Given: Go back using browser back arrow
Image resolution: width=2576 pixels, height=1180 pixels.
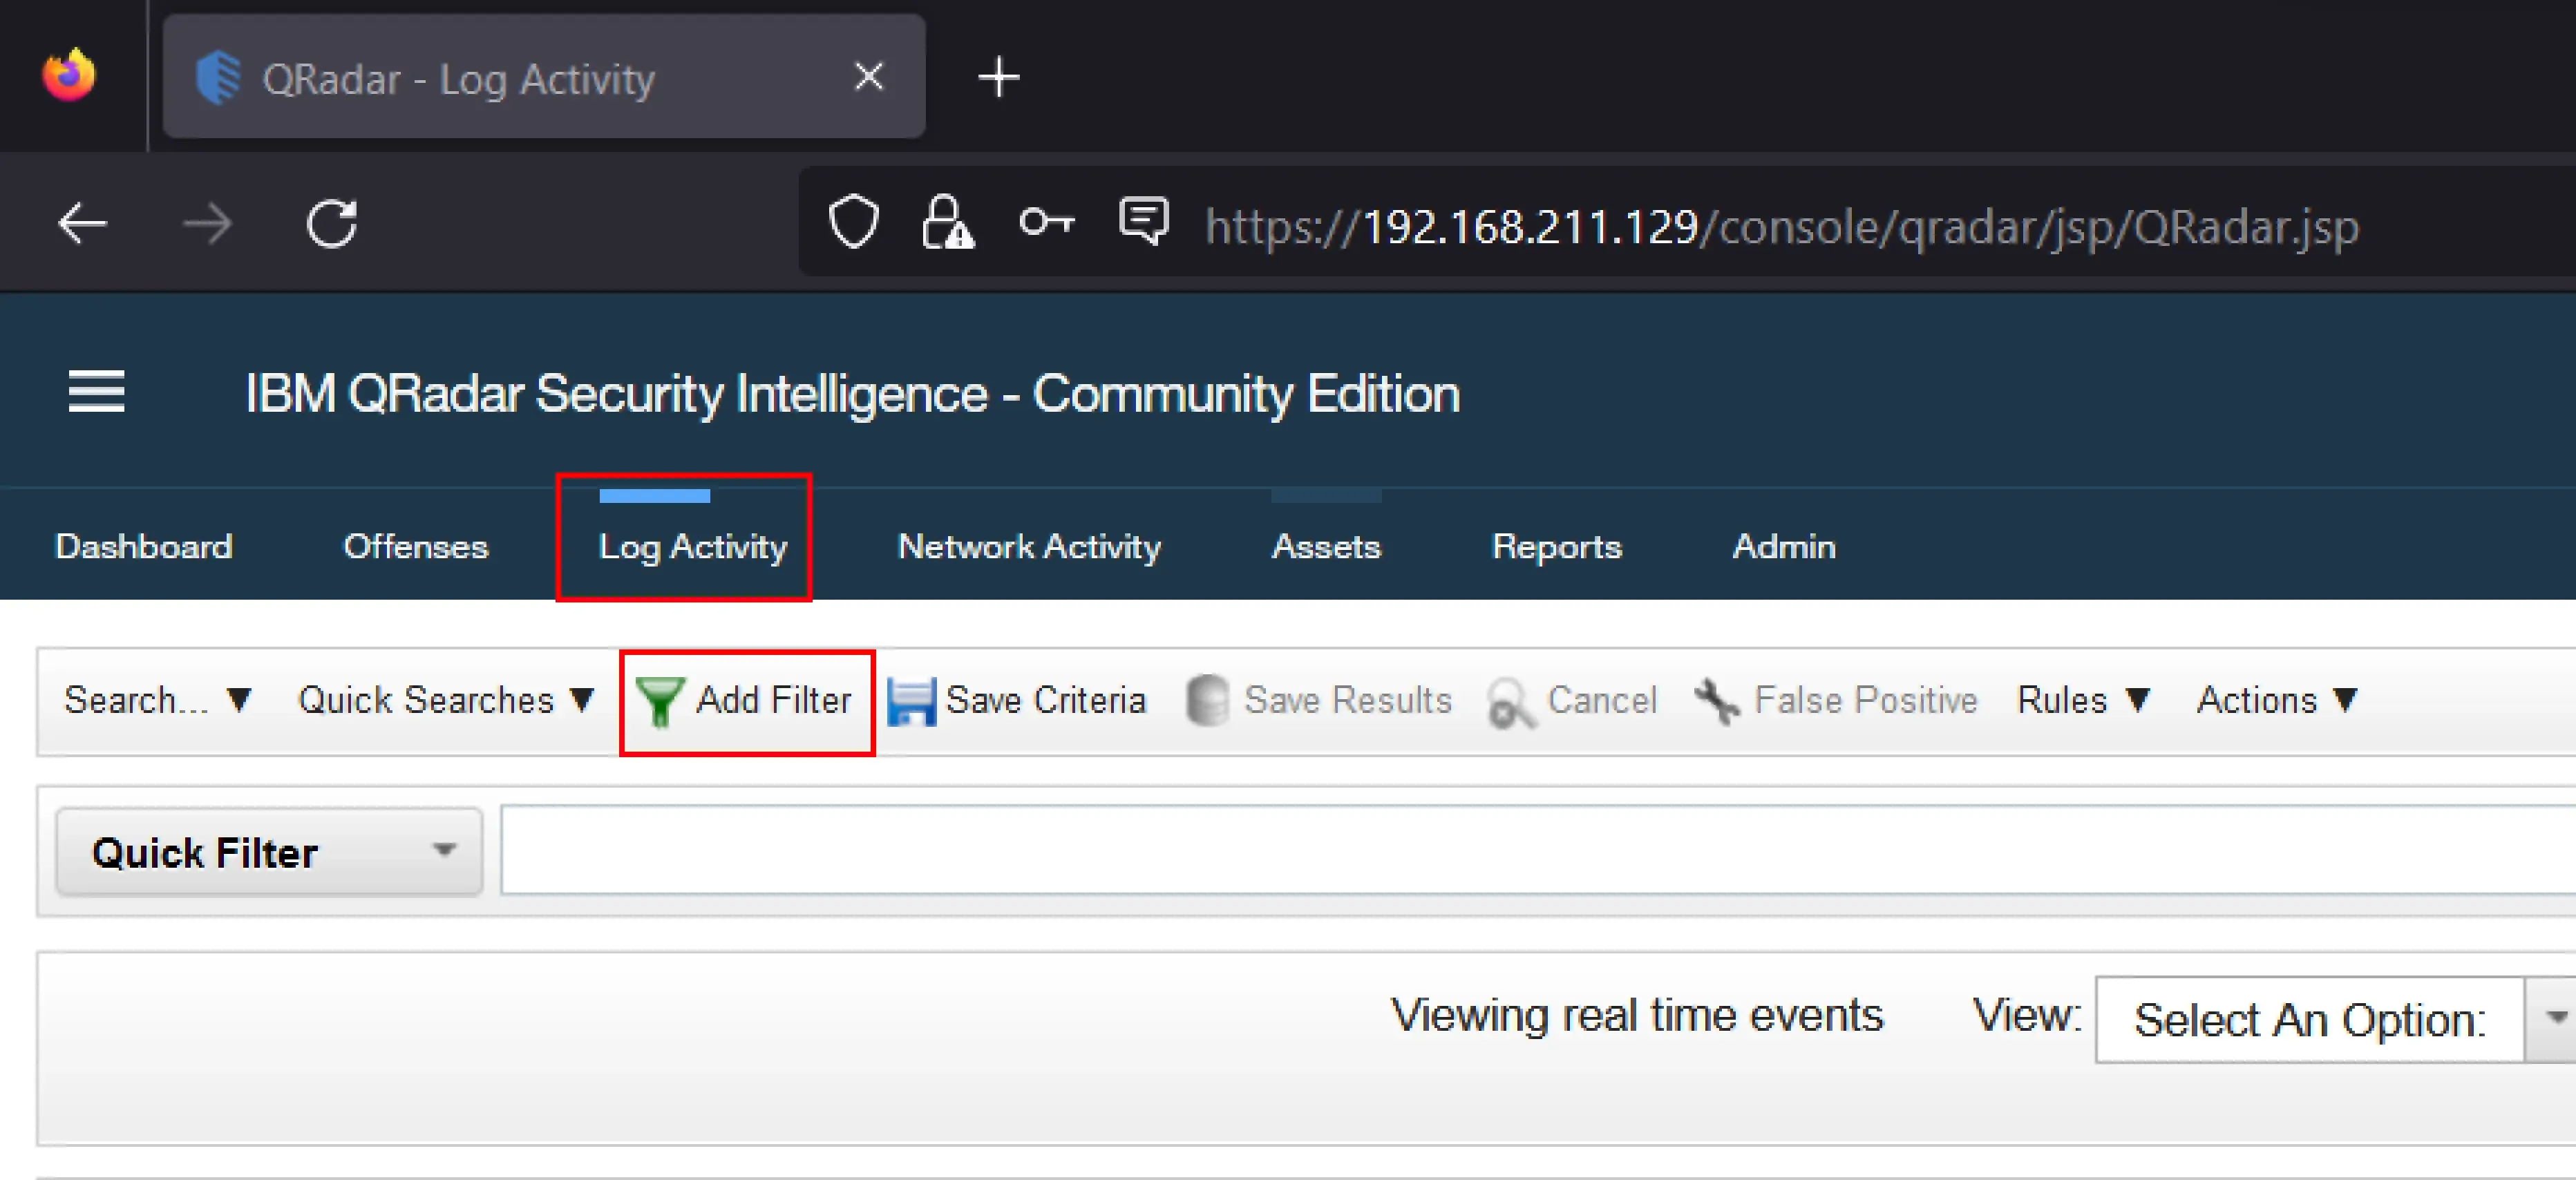Looking at the screenshot, I should pos(82,223).
